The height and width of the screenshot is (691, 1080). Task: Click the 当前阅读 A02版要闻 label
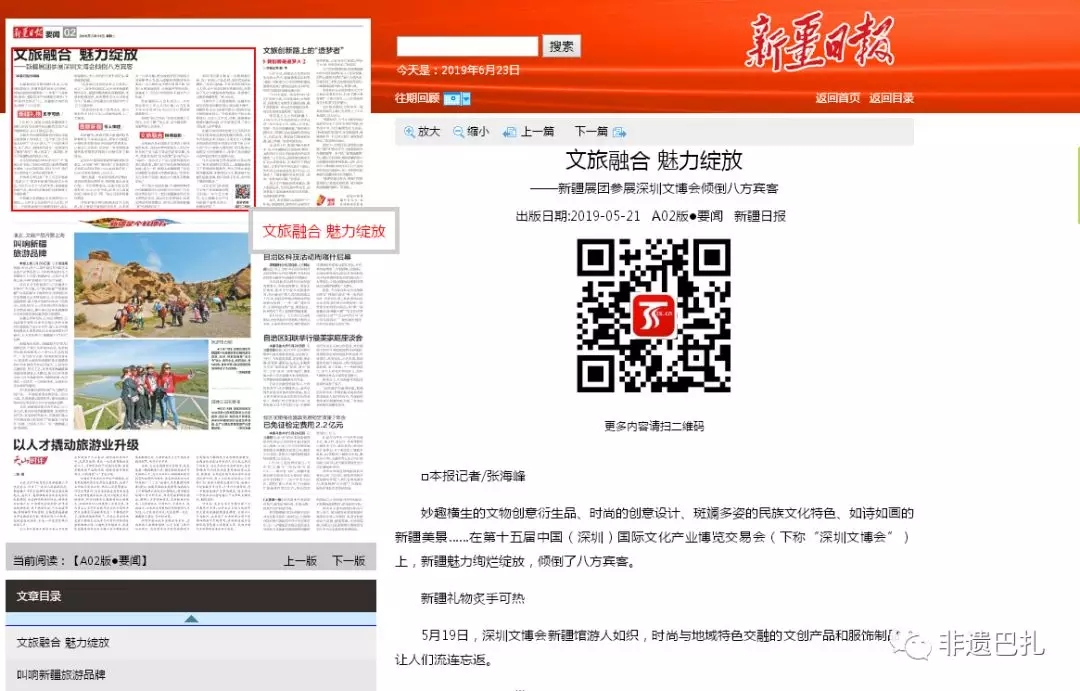80,561
